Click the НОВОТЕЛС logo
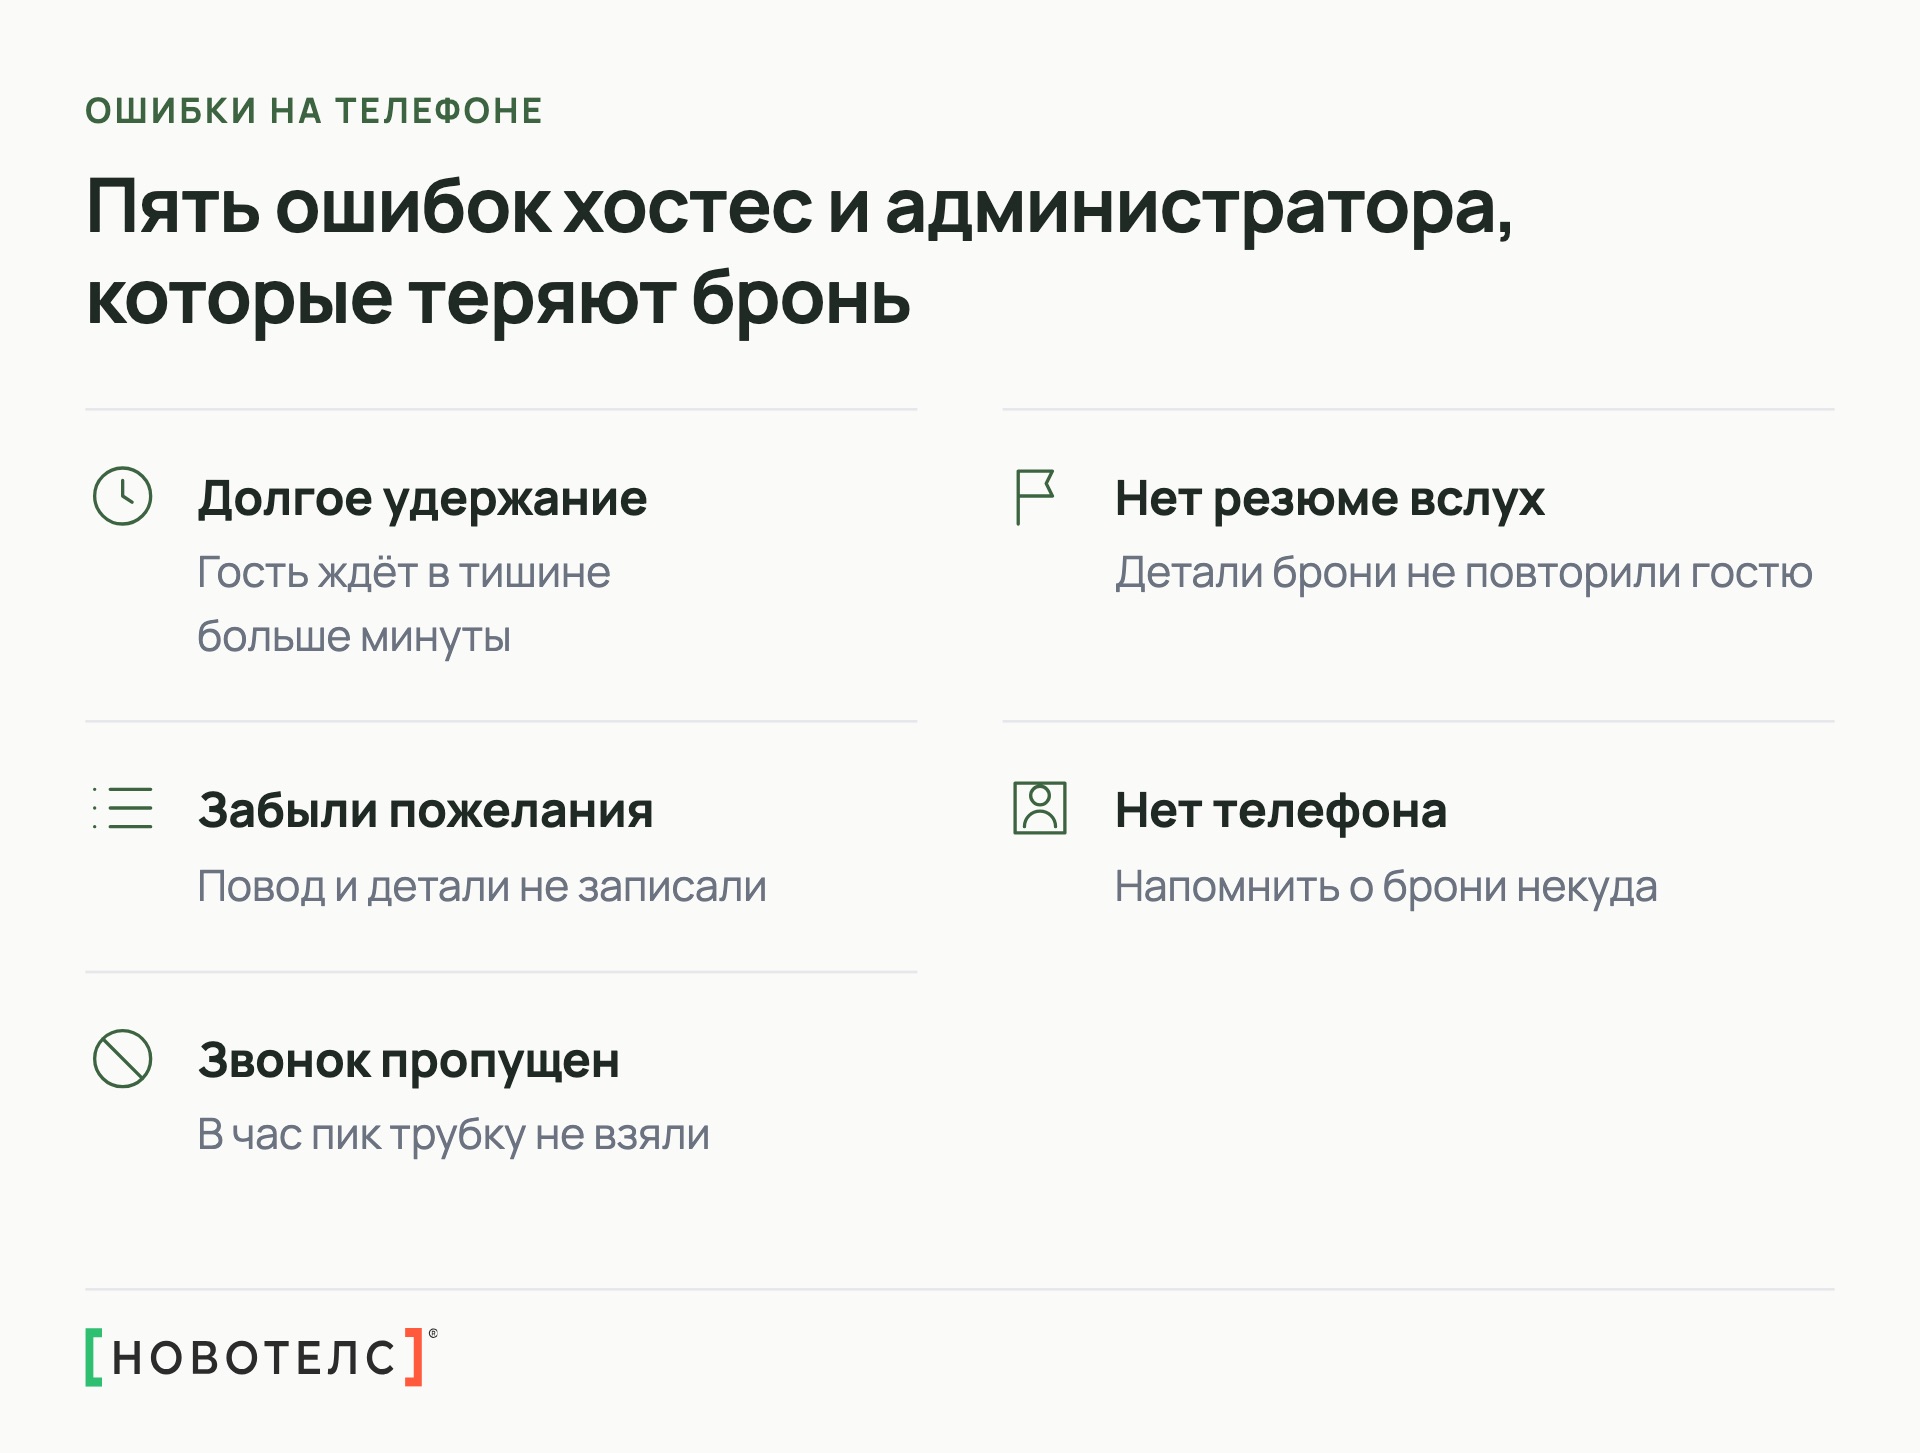 tap(262, 1357)
